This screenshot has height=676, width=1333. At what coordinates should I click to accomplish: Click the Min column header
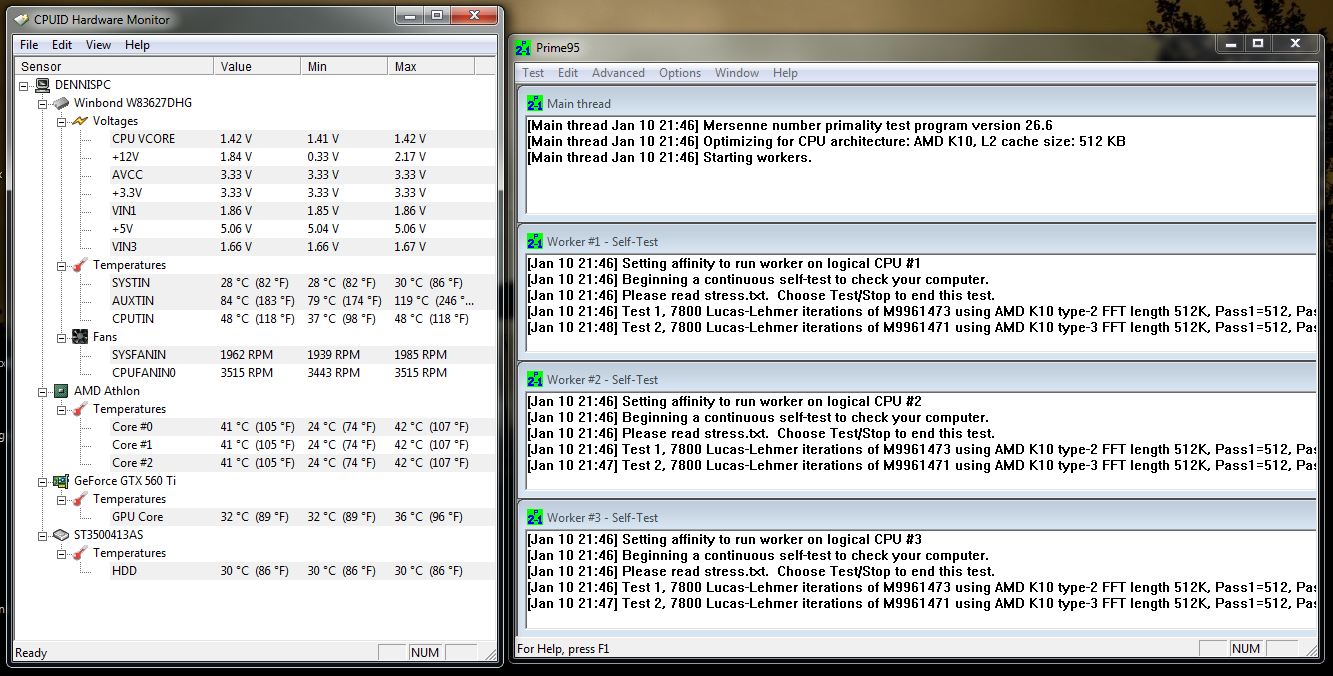click(344, 66)
